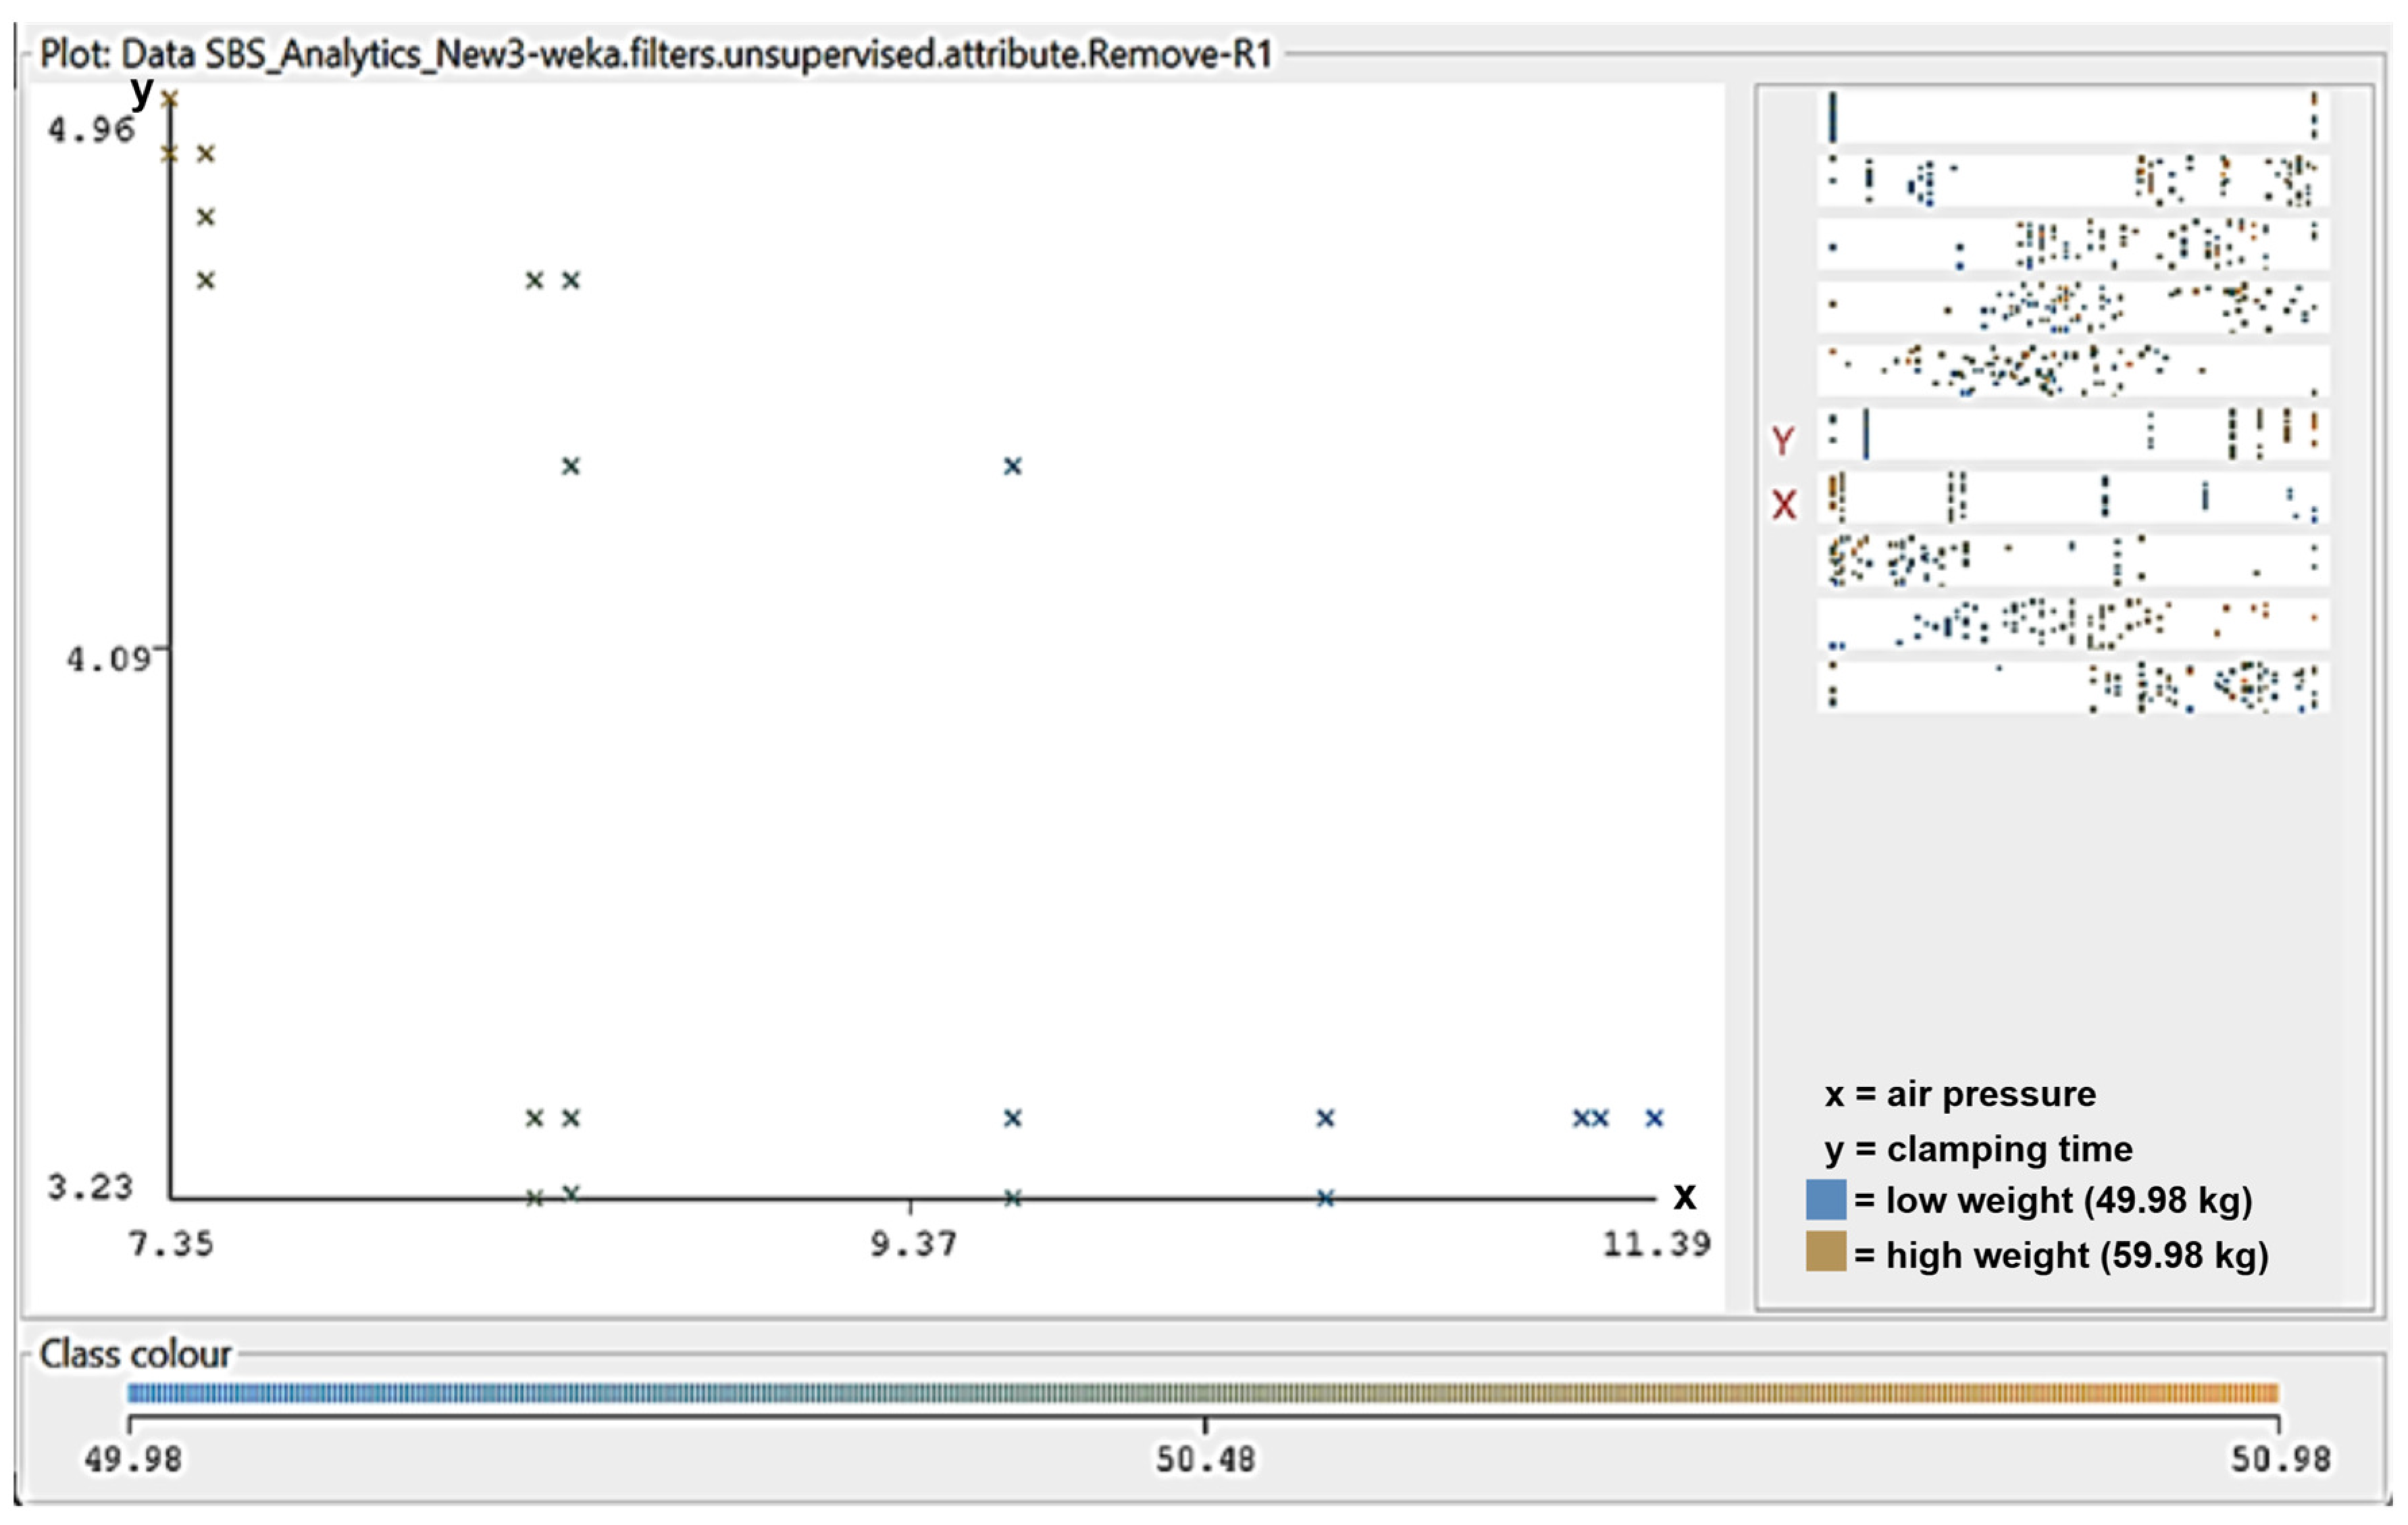Click the Class colour gradient bar
Image resolution: width=2408 pixels, height=1525 pixels.
point(1202,1393)
